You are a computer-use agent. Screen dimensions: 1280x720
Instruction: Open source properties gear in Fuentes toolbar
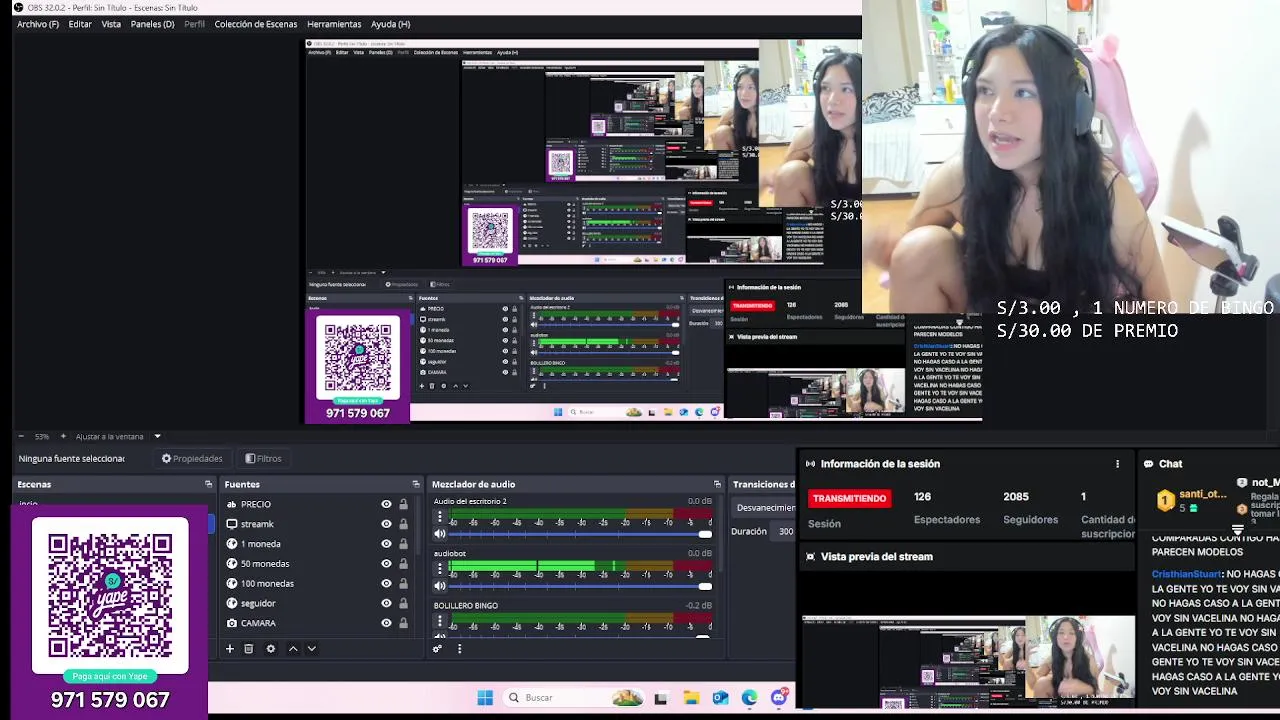(x=270, y=649)
